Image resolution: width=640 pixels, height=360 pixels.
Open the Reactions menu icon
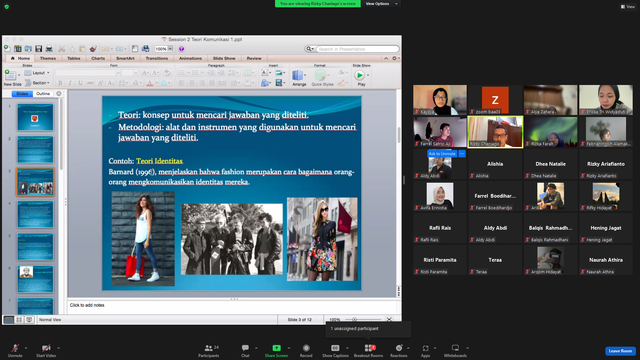(x=399, y=348)
